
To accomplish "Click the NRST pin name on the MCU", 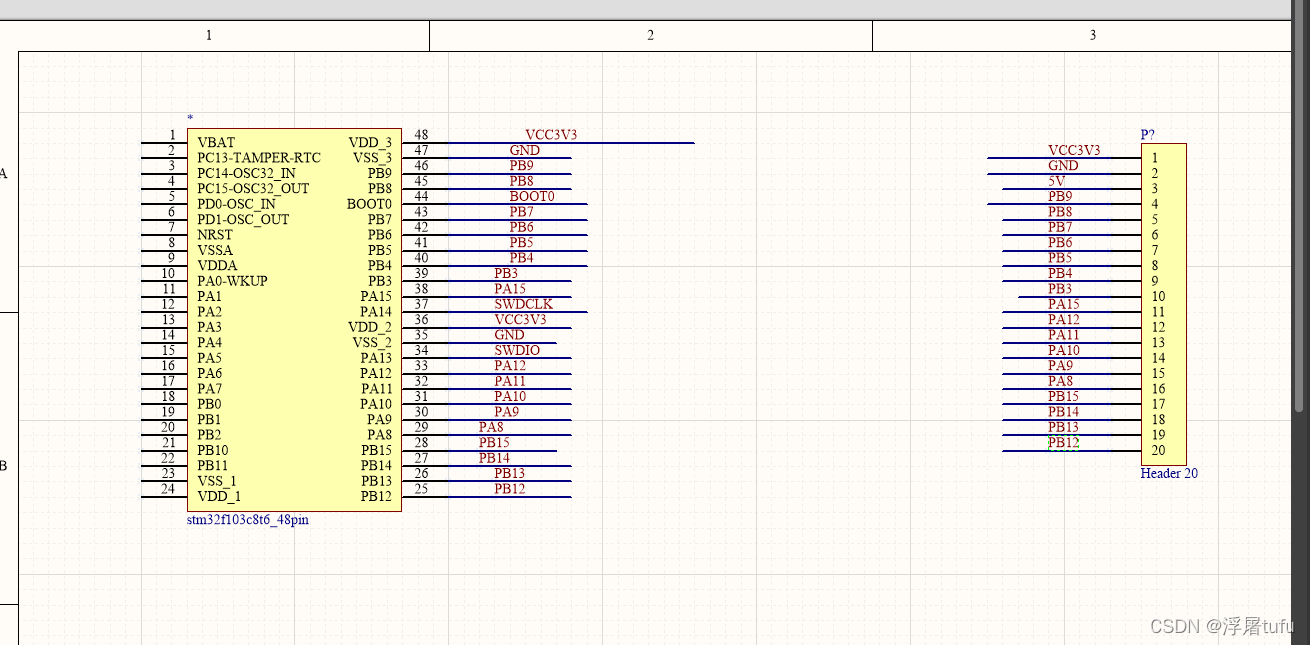I will pyautogui.click(x=215, y=235).
